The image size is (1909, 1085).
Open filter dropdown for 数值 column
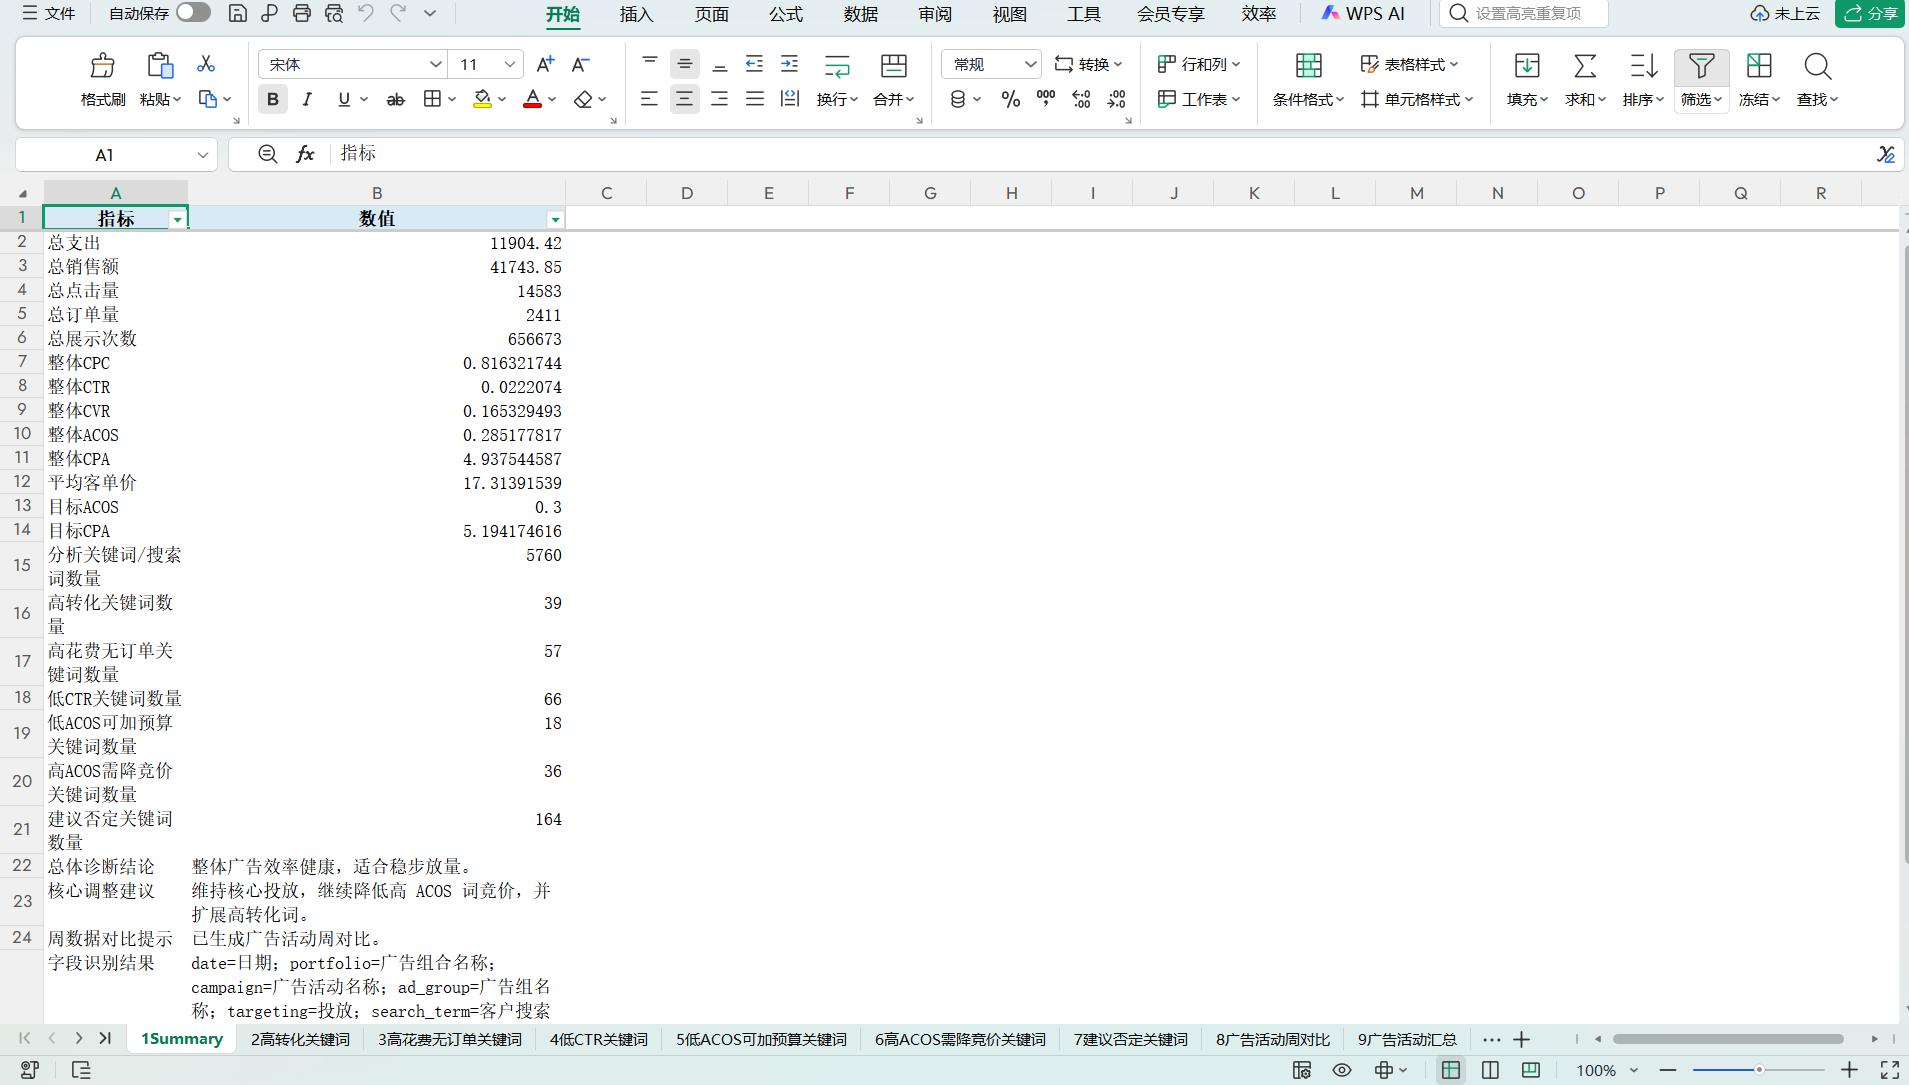[x=555, y=220]
